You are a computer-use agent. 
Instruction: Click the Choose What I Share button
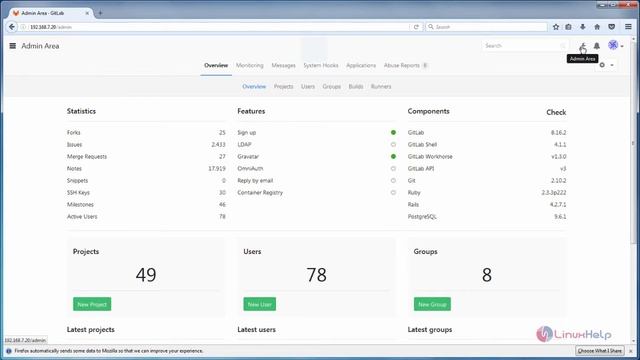pos(600,351)
